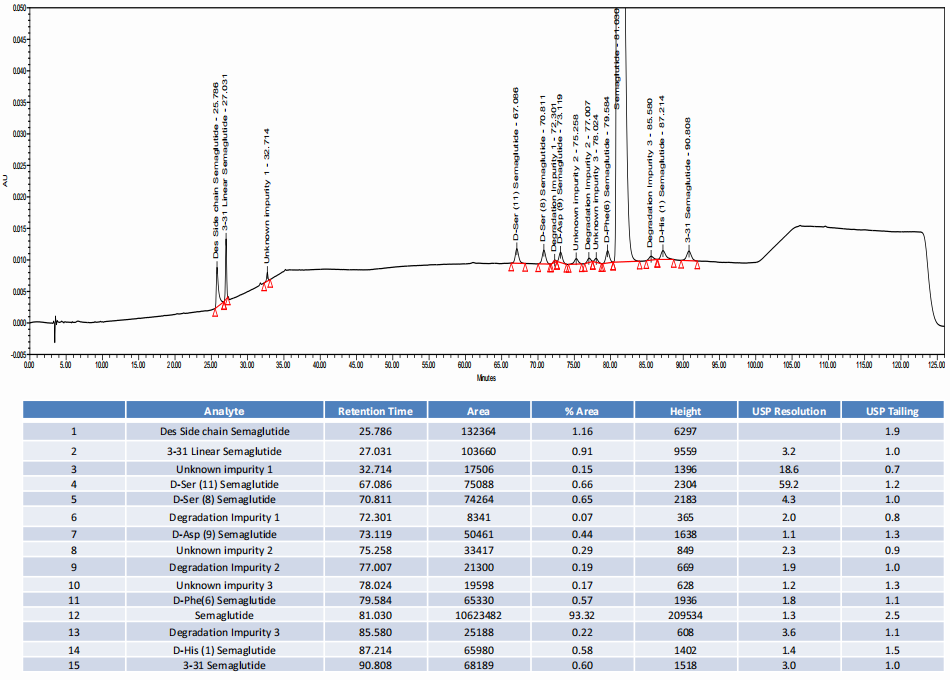The width and height of the screenshot is (950, 680).
Task: Click the % Area column header
Action: coord(581,411)
